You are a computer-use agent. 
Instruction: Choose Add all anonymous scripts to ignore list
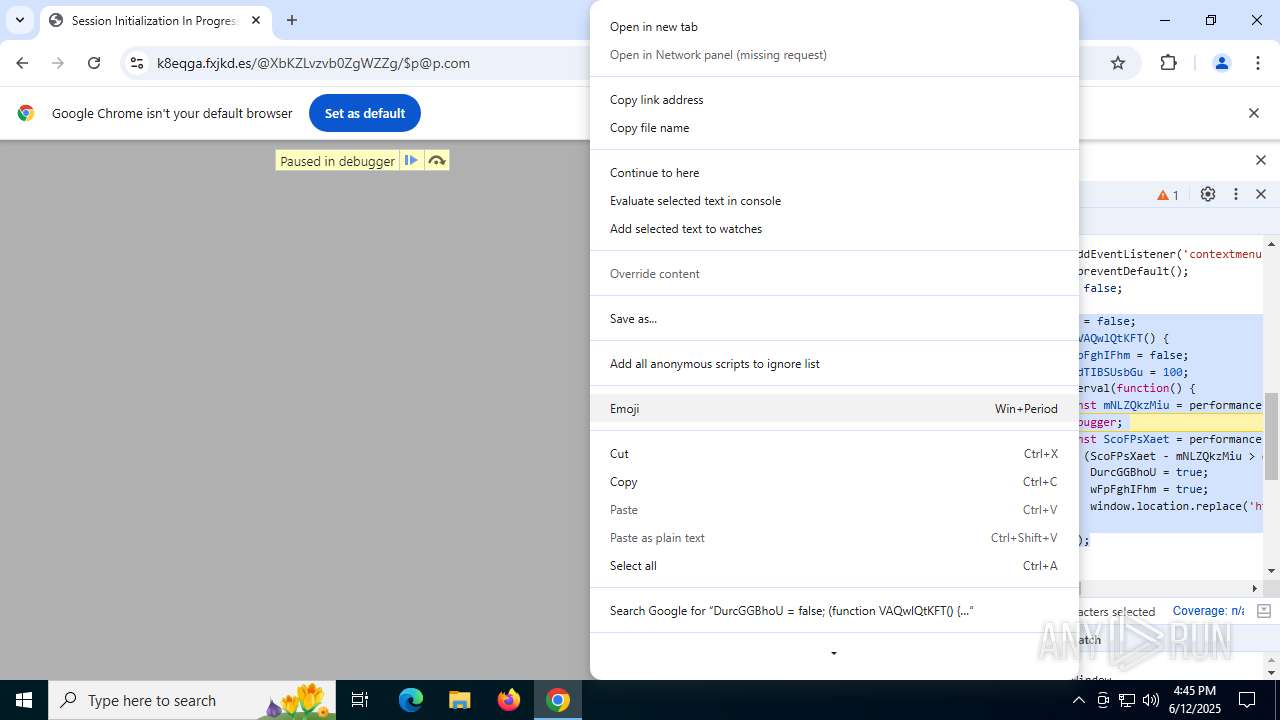834,364
